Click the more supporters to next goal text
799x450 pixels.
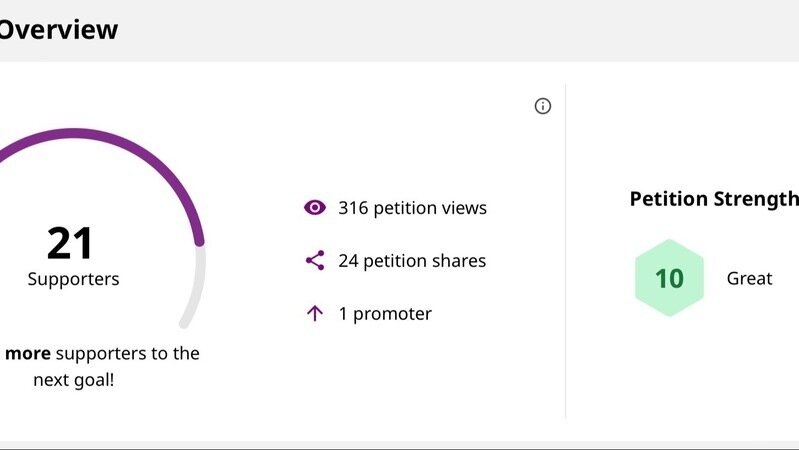101,366
